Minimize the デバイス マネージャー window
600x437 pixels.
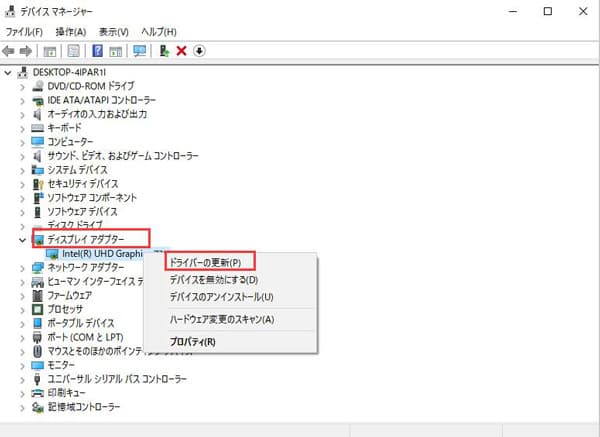point(513,11)
